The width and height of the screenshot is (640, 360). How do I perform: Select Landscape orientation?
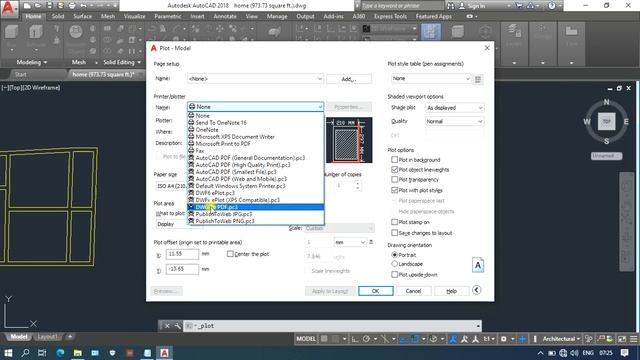pos(394,264)
